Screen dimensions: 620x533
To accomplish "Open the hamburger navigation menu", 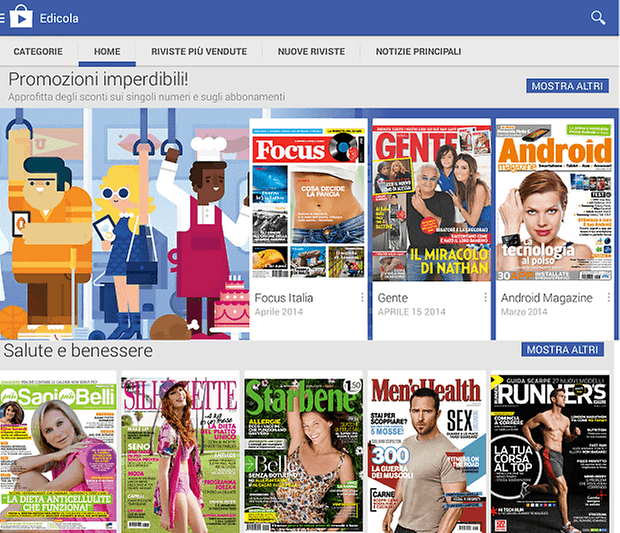I will pos(2,18).
